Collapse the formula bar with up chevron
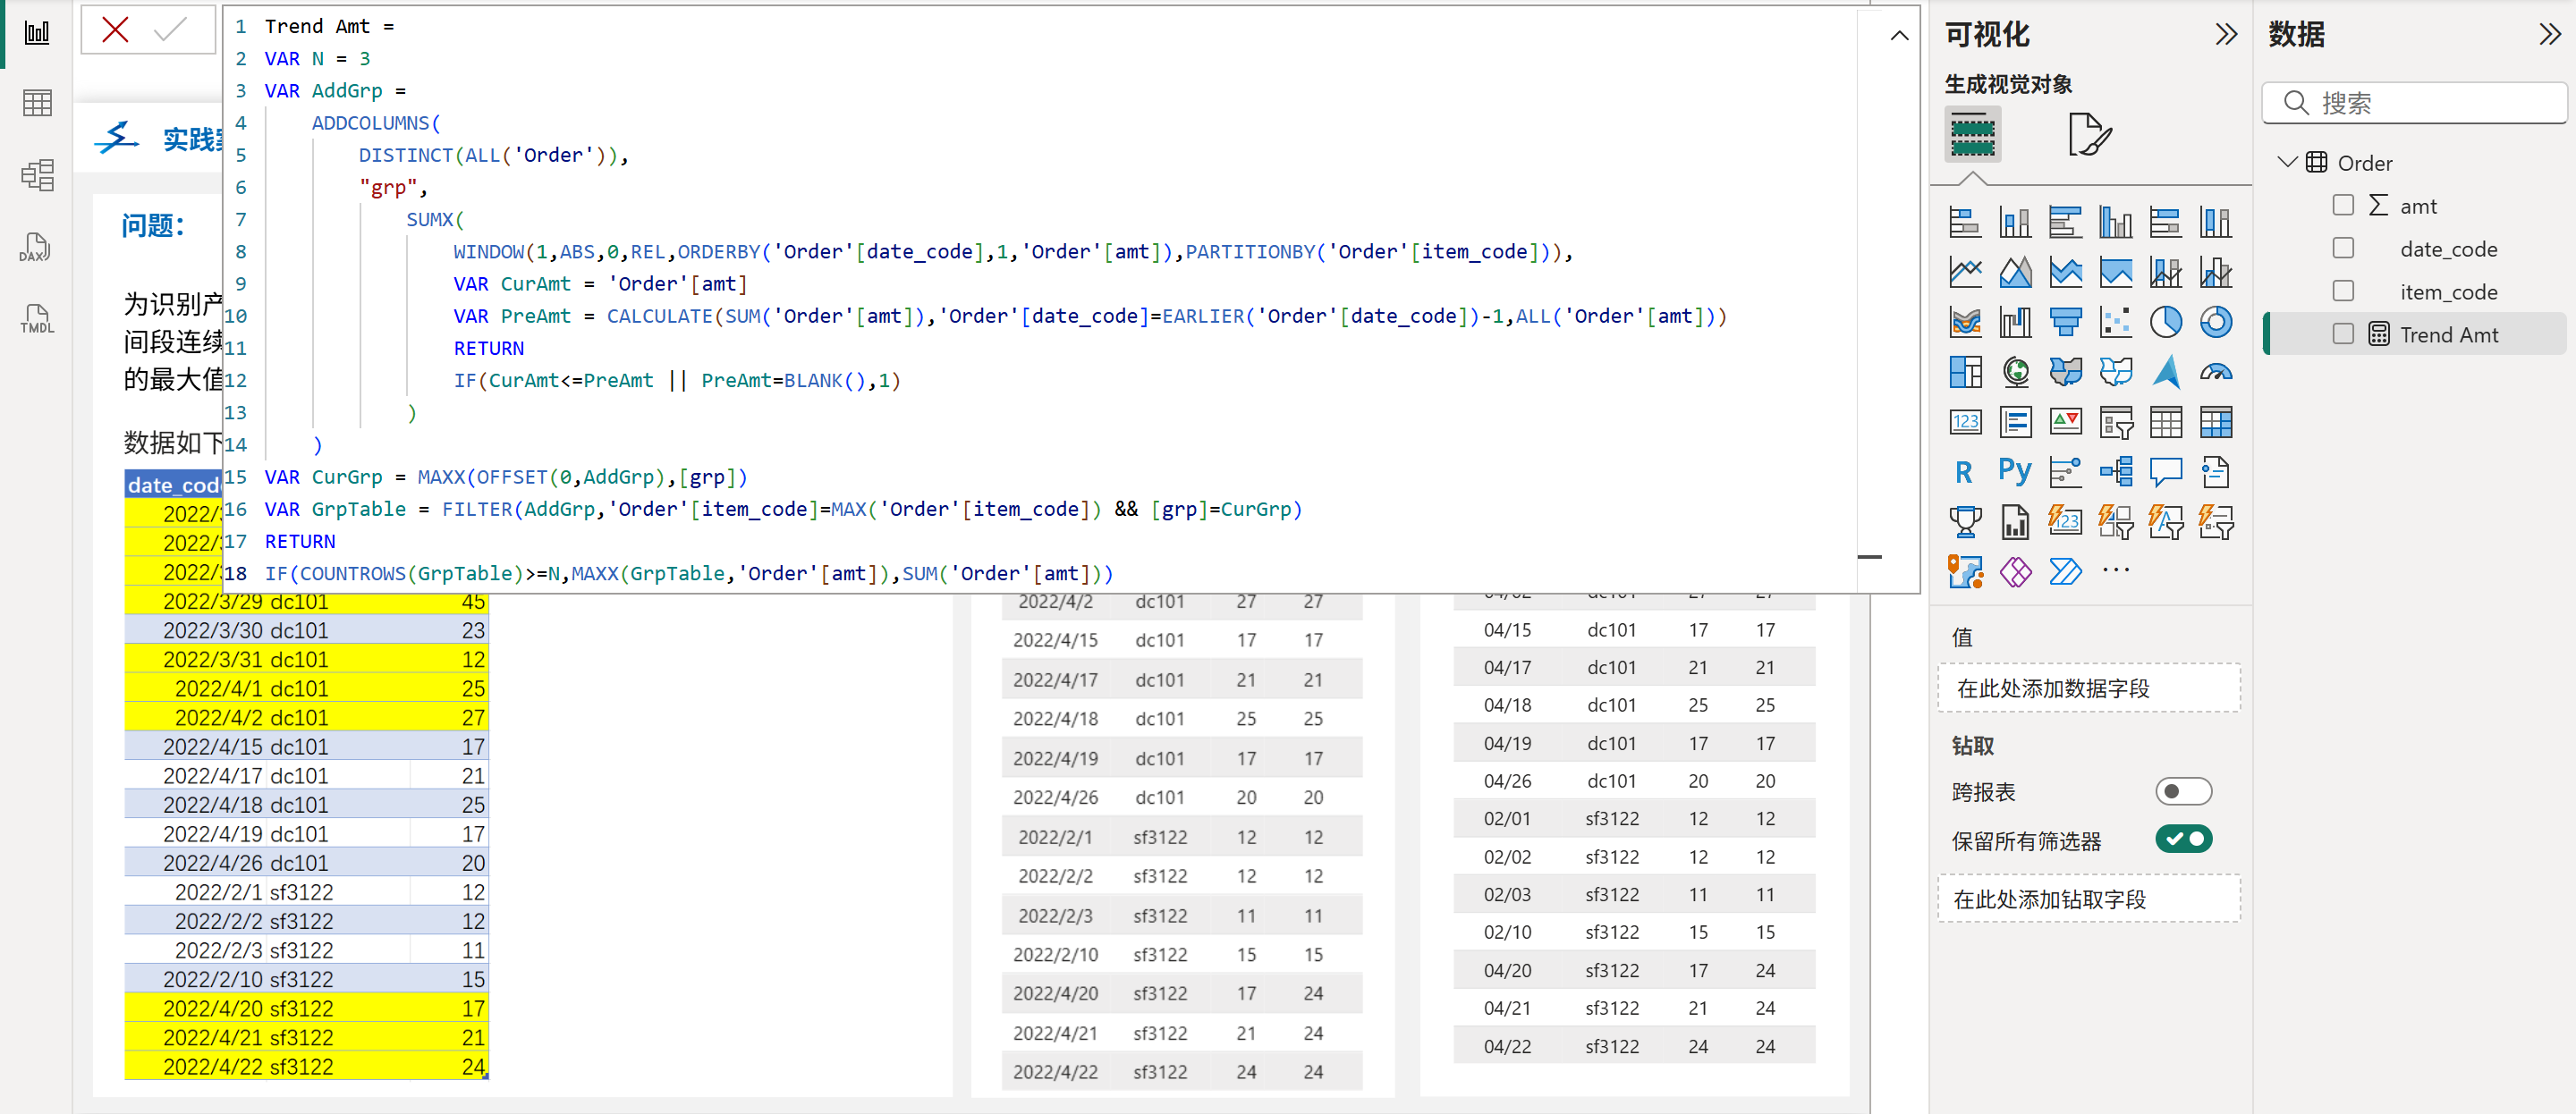Screen dimensions: 2576x1114 coord(1898,36)
